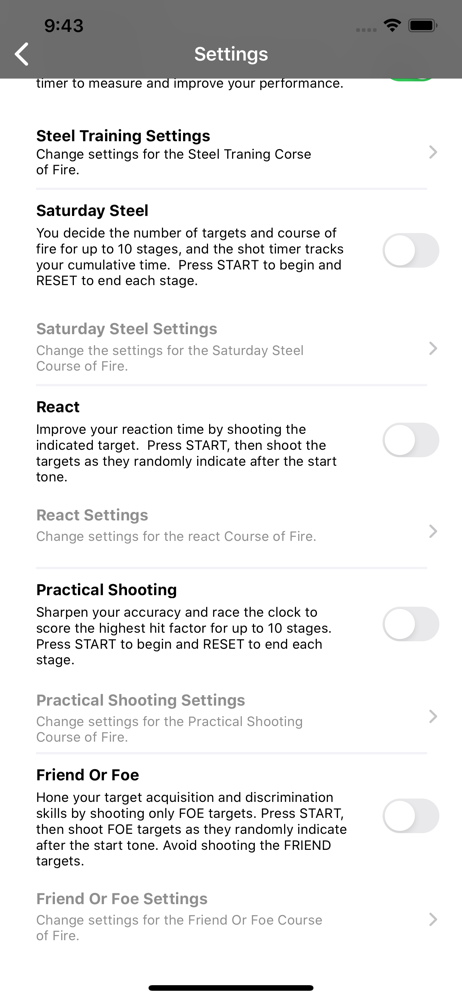Turn on the React toggle
The width and height of the screenshot is (462, 1000).
[x=411, y=440]
